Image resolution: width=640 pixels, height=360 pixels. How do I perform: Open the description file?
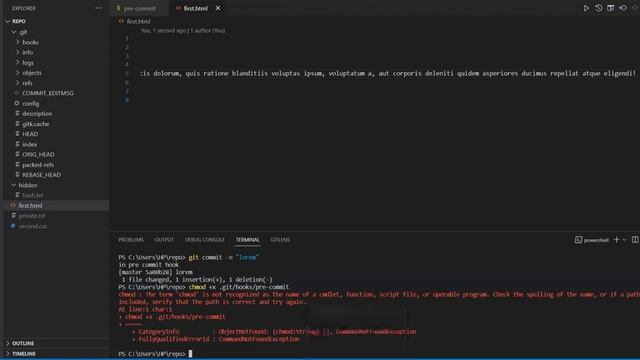pyautogui.click(x=37, y=113)
